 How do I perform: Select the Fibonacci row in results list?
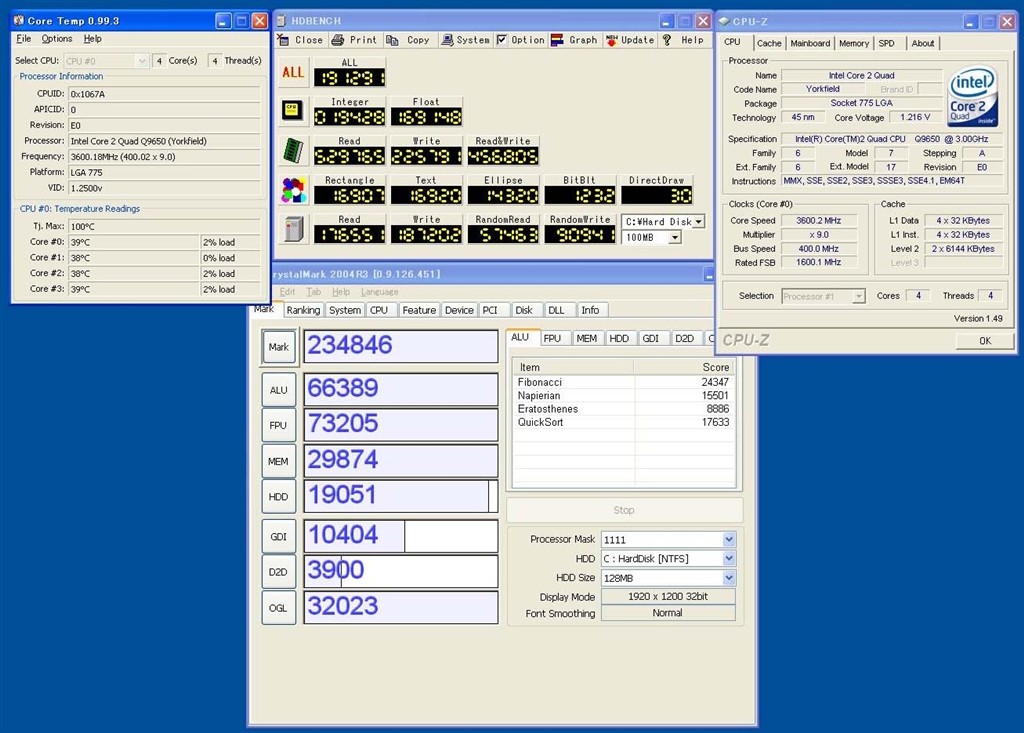(x=624, y=382)
